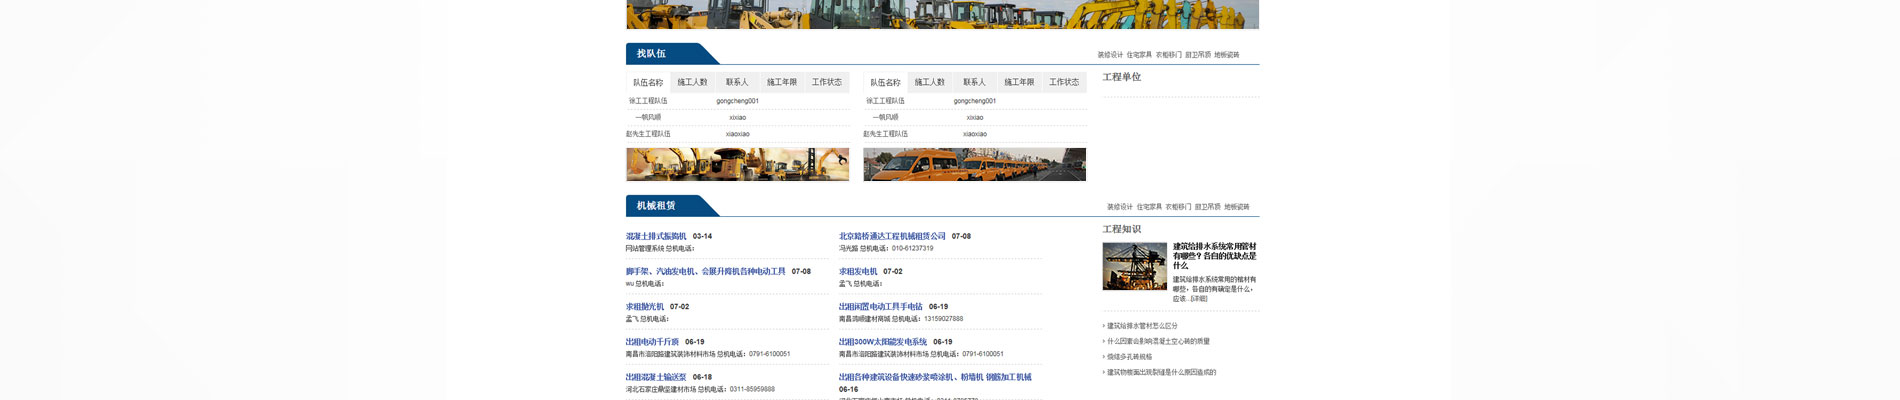Select 工作状态 tab in left team table
1900x400 pixels.
(x=827, y=83)
